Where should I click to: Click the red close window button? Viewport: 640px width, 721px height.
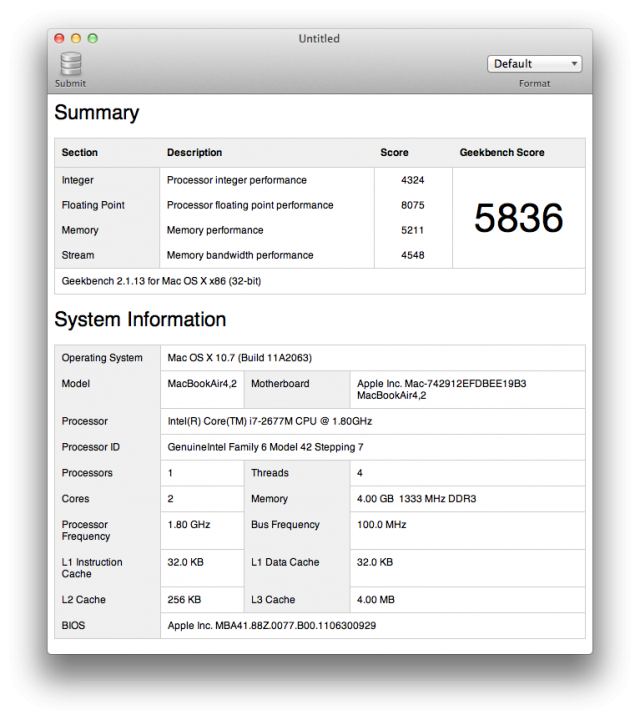click(x=59, y=39)
